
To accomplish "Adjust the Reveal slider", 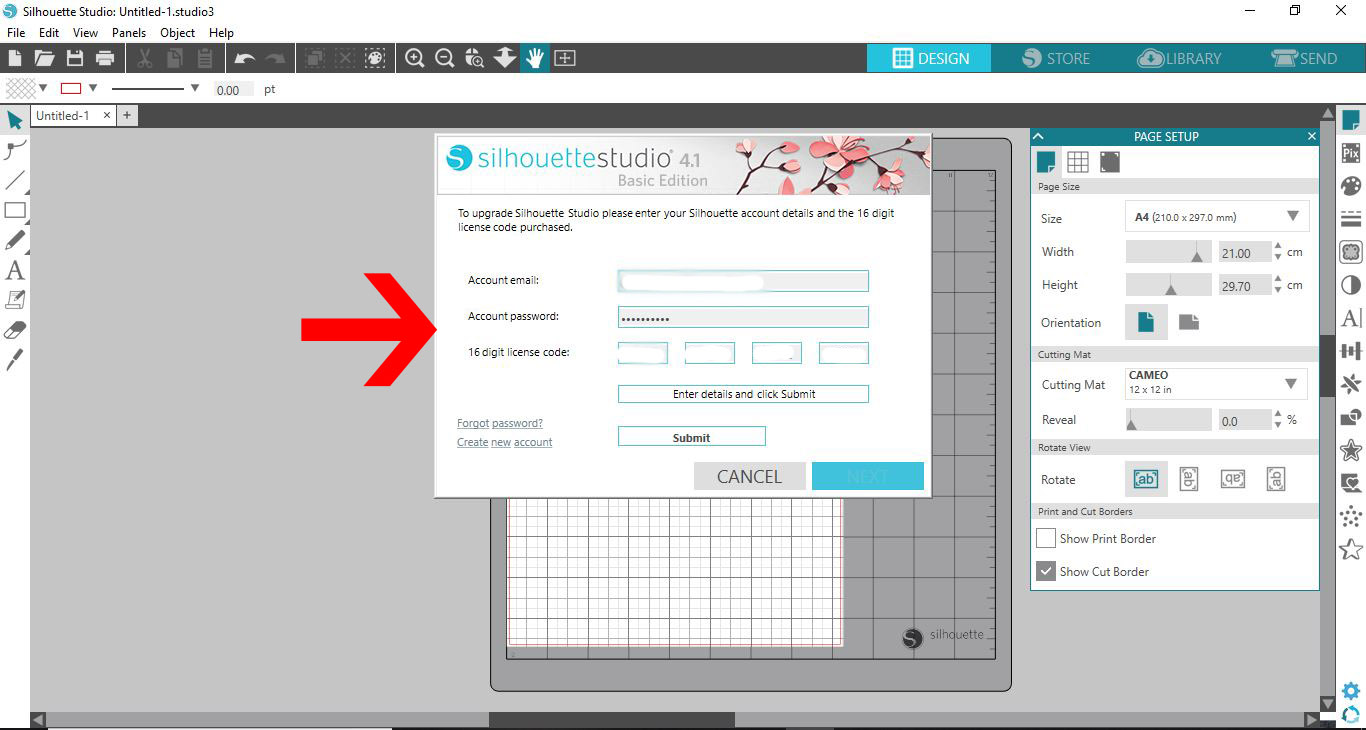I will click(1169, 420).
